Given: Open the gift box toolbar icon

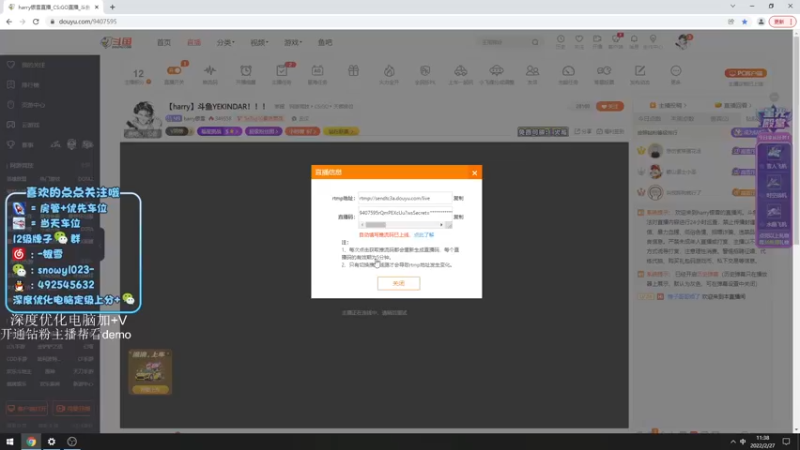Looking at the screenshot, I should tap(353, 70).
